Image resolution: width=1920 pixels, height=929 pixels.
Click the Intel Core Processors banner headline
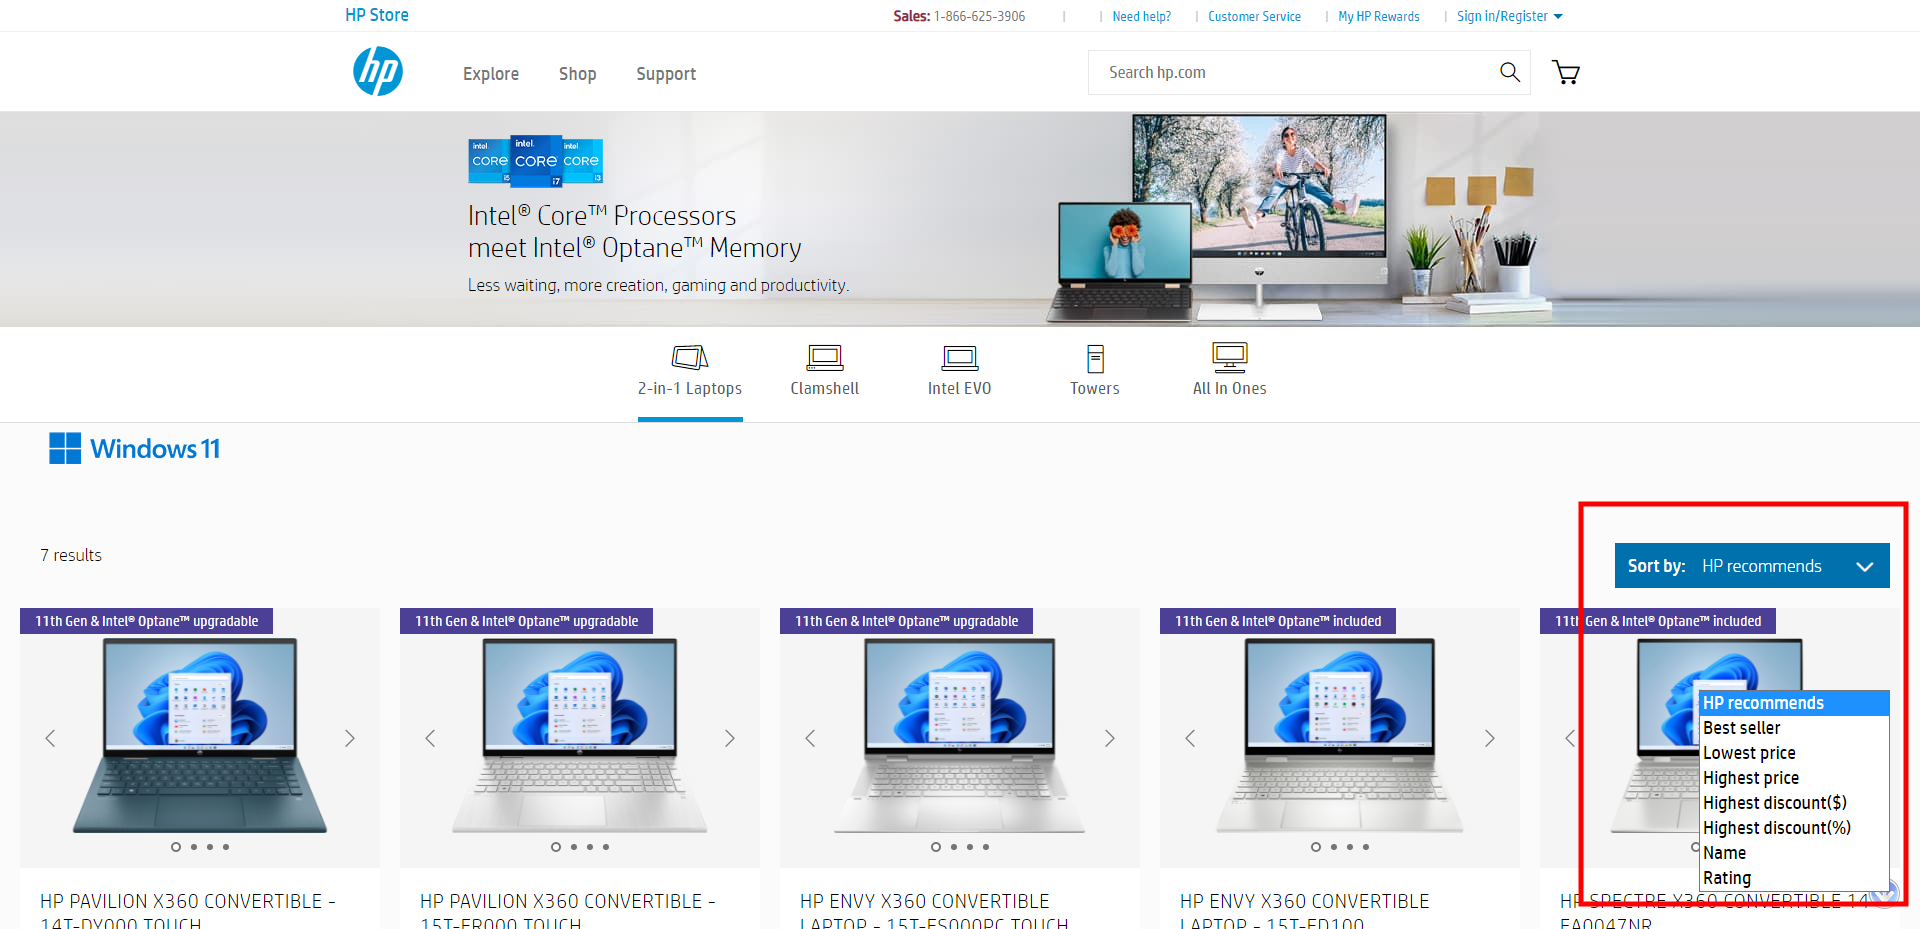coord(635,232)
